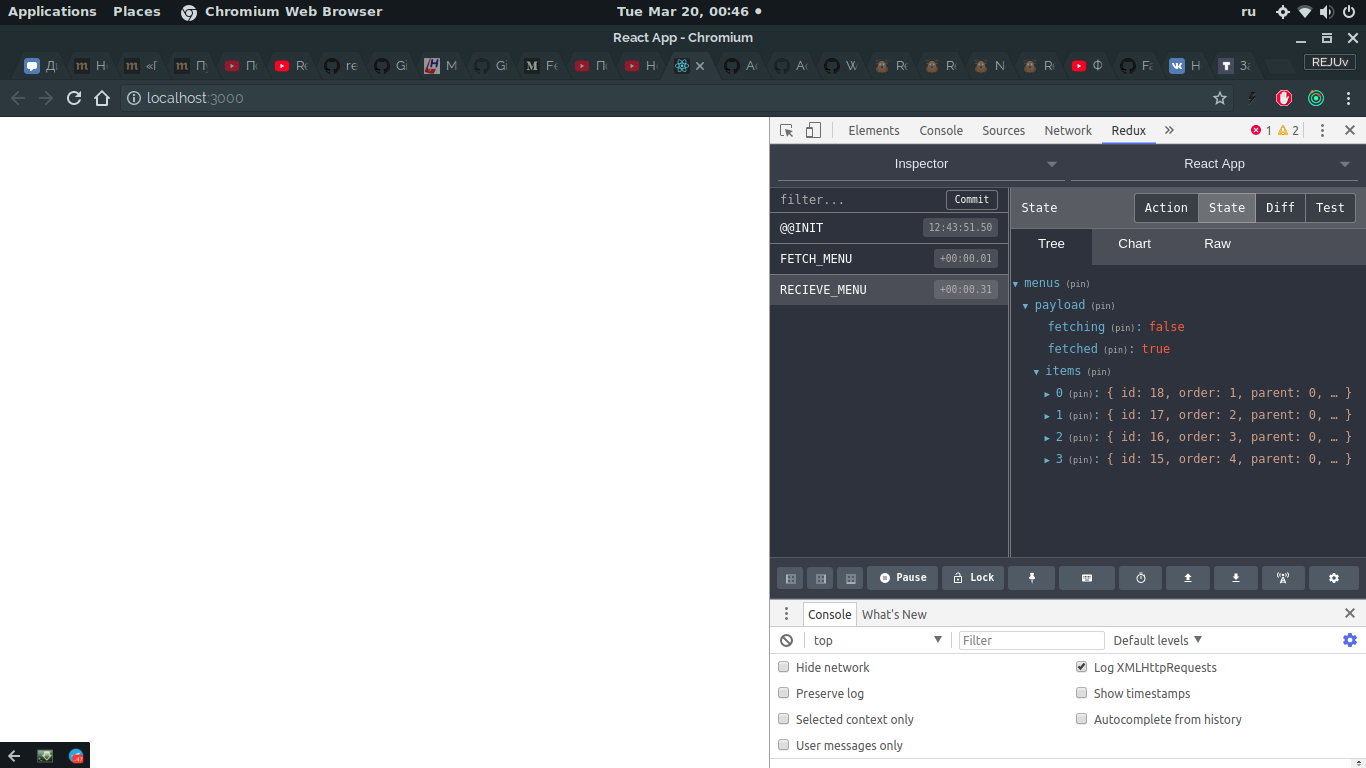Open console settings with the blue gear
The height and width of the screenshot is (768, 1366).
tap(1350, 640)
